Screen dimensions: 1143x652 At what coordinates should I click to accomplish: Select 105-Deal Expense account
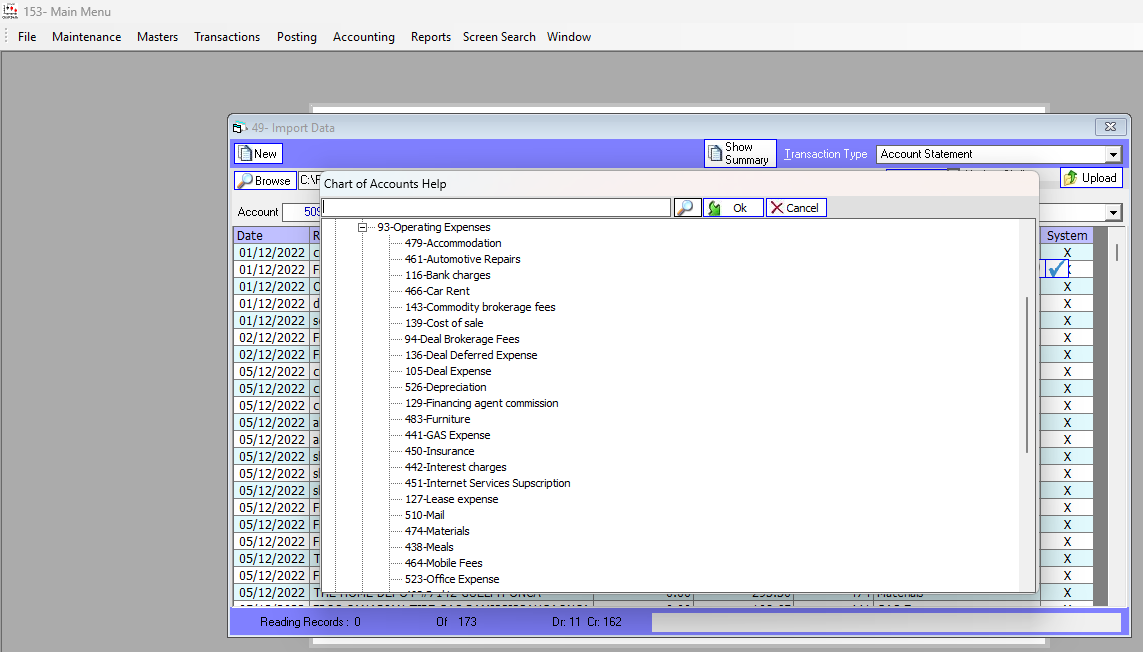coord(448,372)
